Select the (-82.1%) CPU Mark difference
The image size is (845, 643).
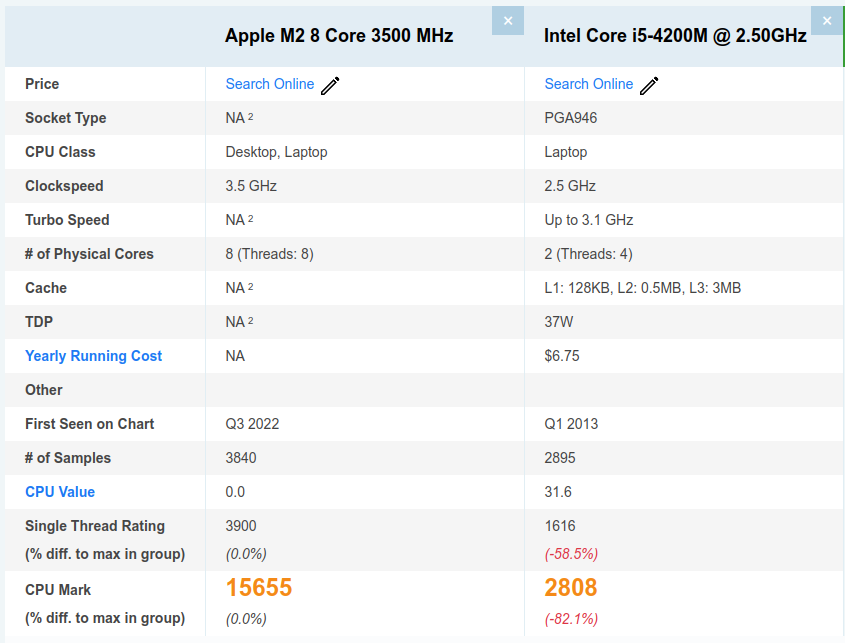coord(571,619)
